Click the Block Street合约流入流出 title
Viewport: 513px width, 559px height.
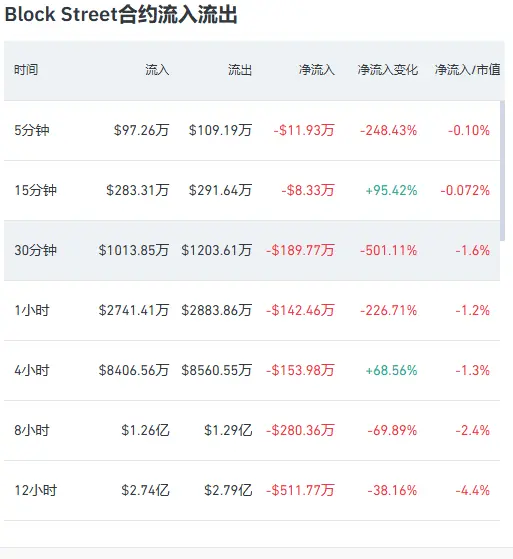[121, 15]
